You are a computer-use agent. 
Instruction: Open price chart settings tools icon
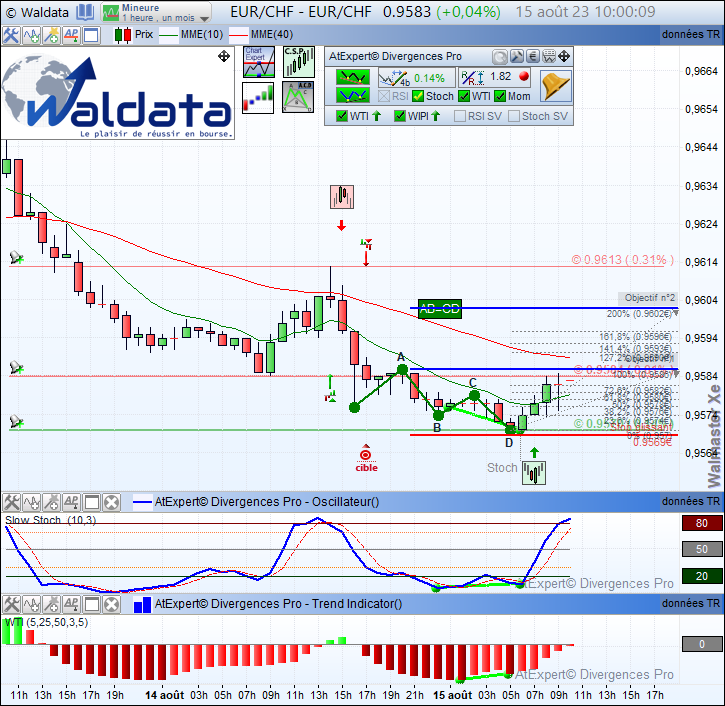11,35
